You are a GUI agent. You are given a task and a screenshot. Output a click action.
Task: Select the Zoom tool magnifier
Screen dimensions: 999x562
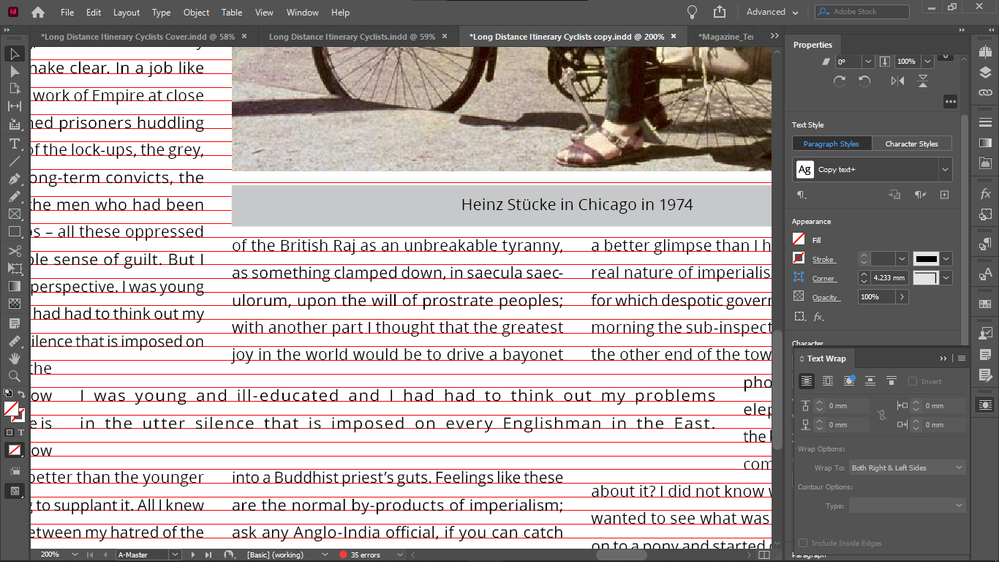point(14,376)
